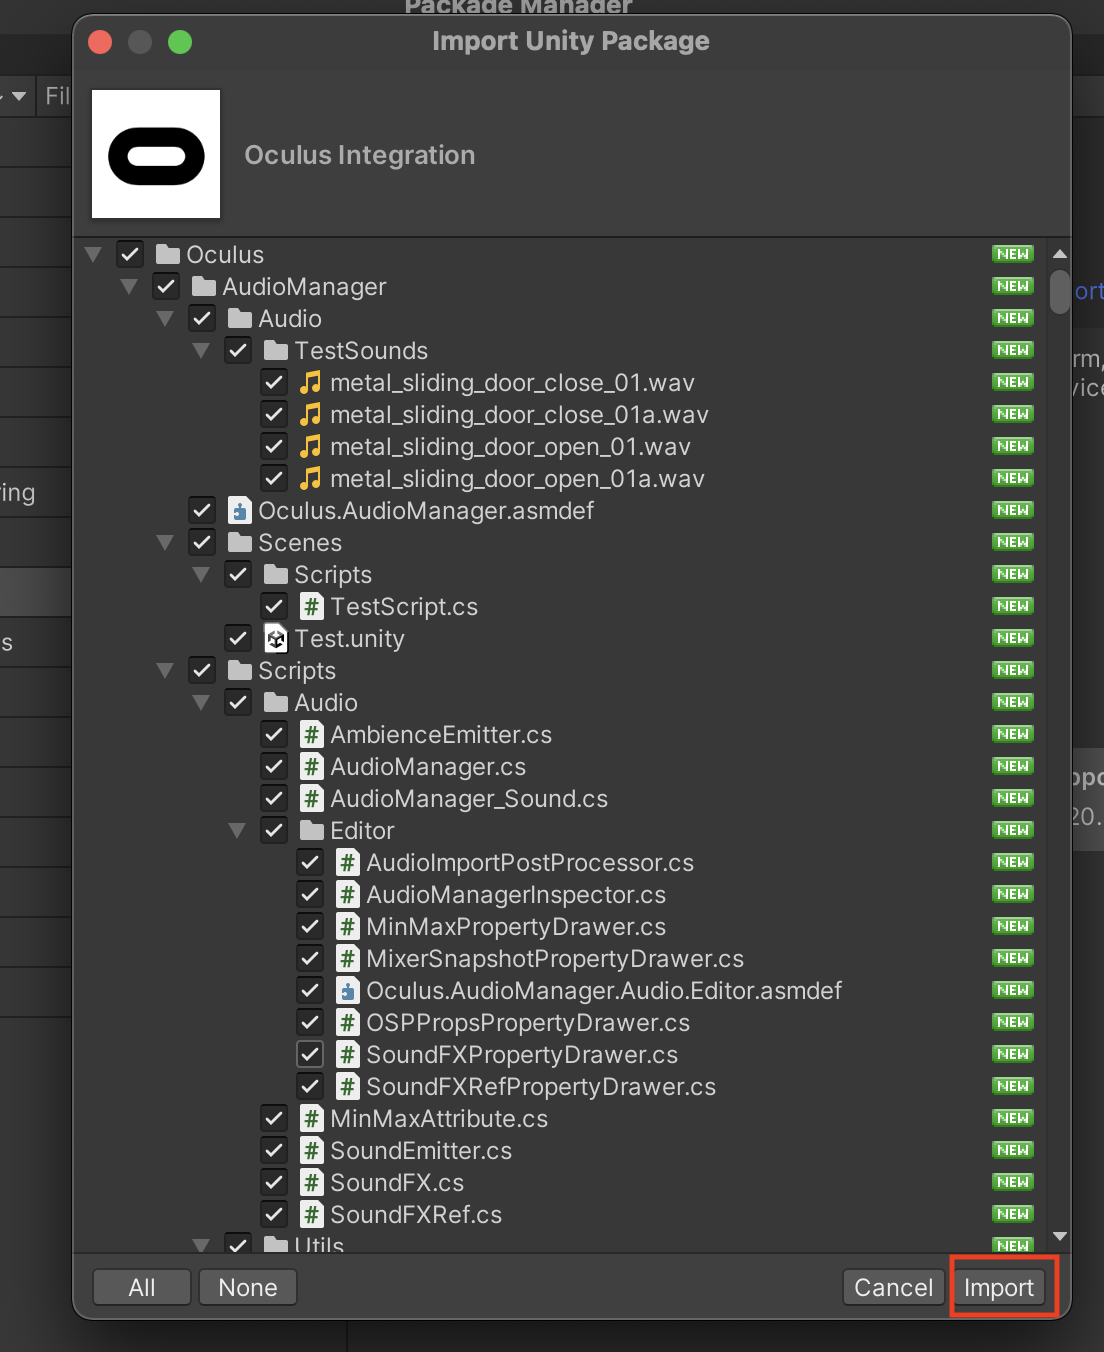Click the Cancel button
This screenshot has width=1104, height=1352.
coord(893,1287)
